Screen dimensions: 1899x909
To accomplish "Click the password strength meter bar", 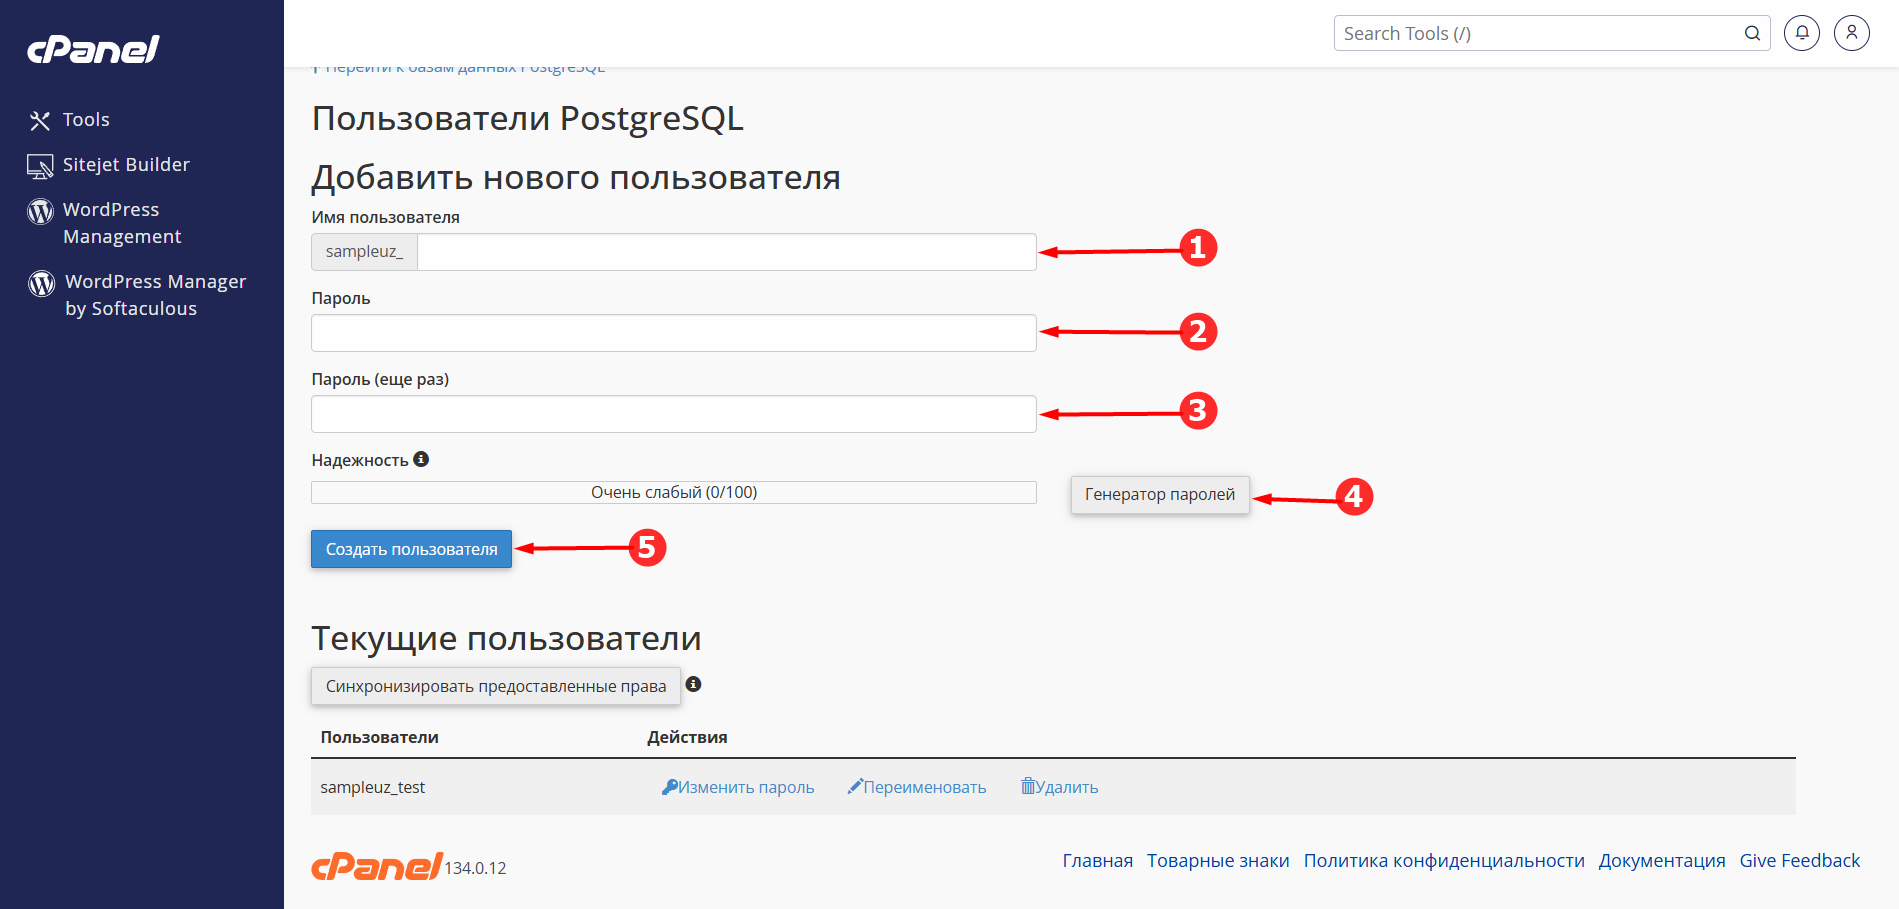I will (x=674, y=492).
